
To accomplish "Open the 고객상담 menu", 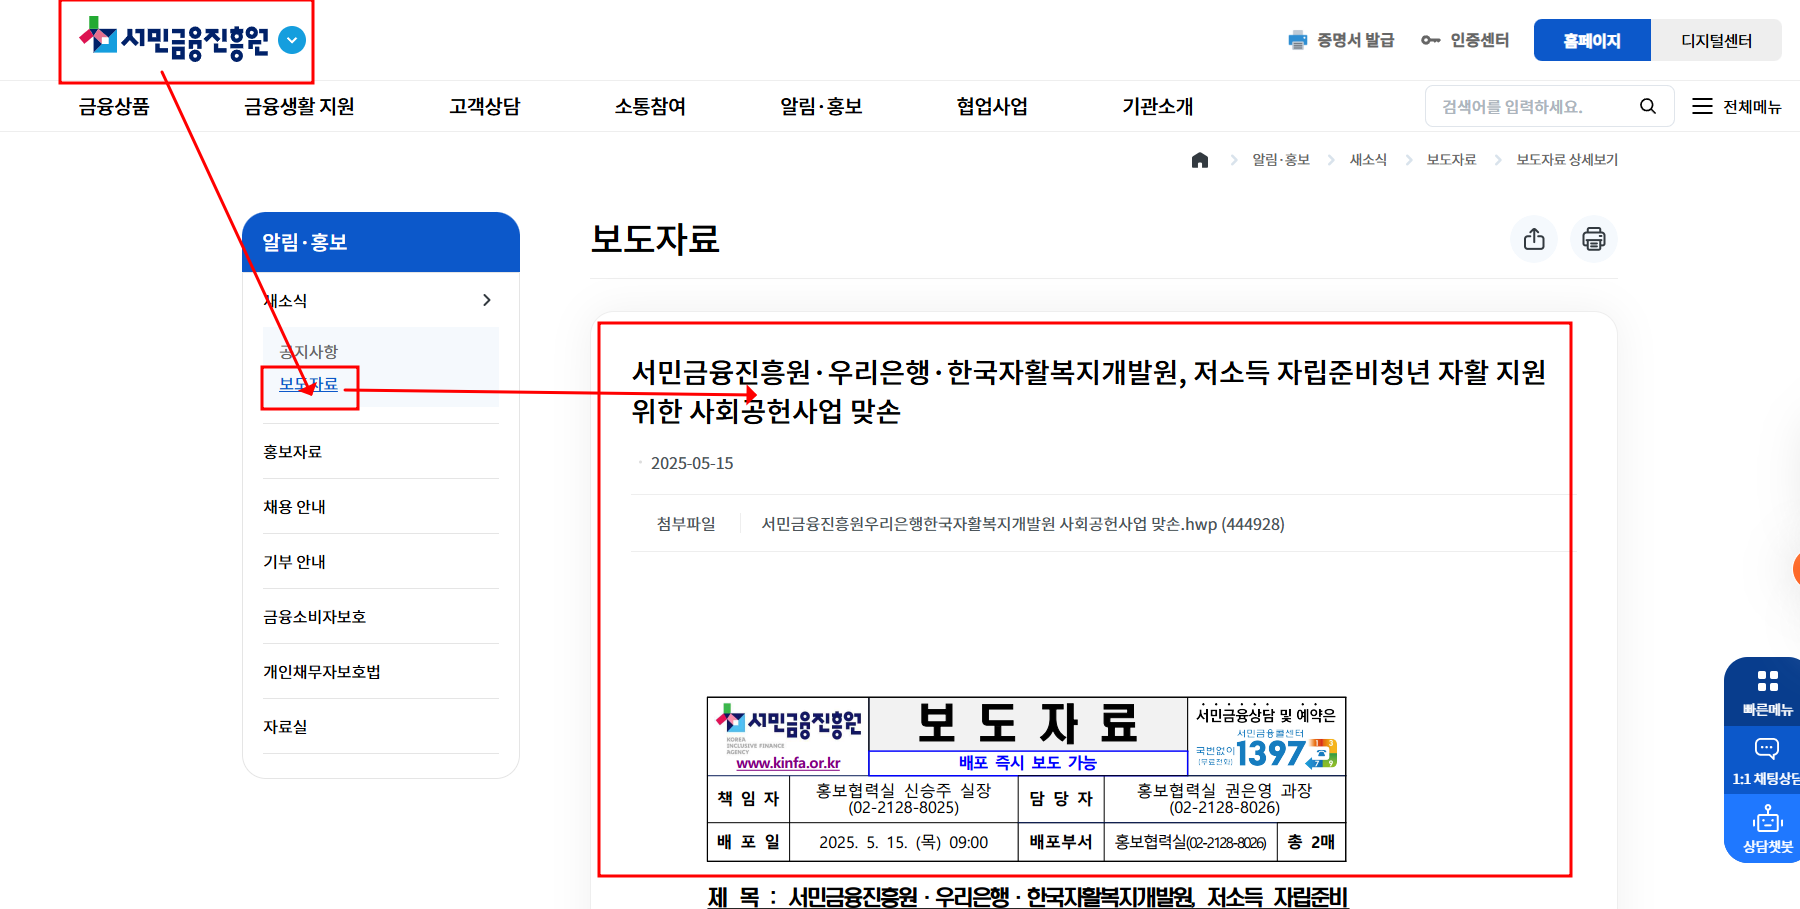I will pos(485,106).
